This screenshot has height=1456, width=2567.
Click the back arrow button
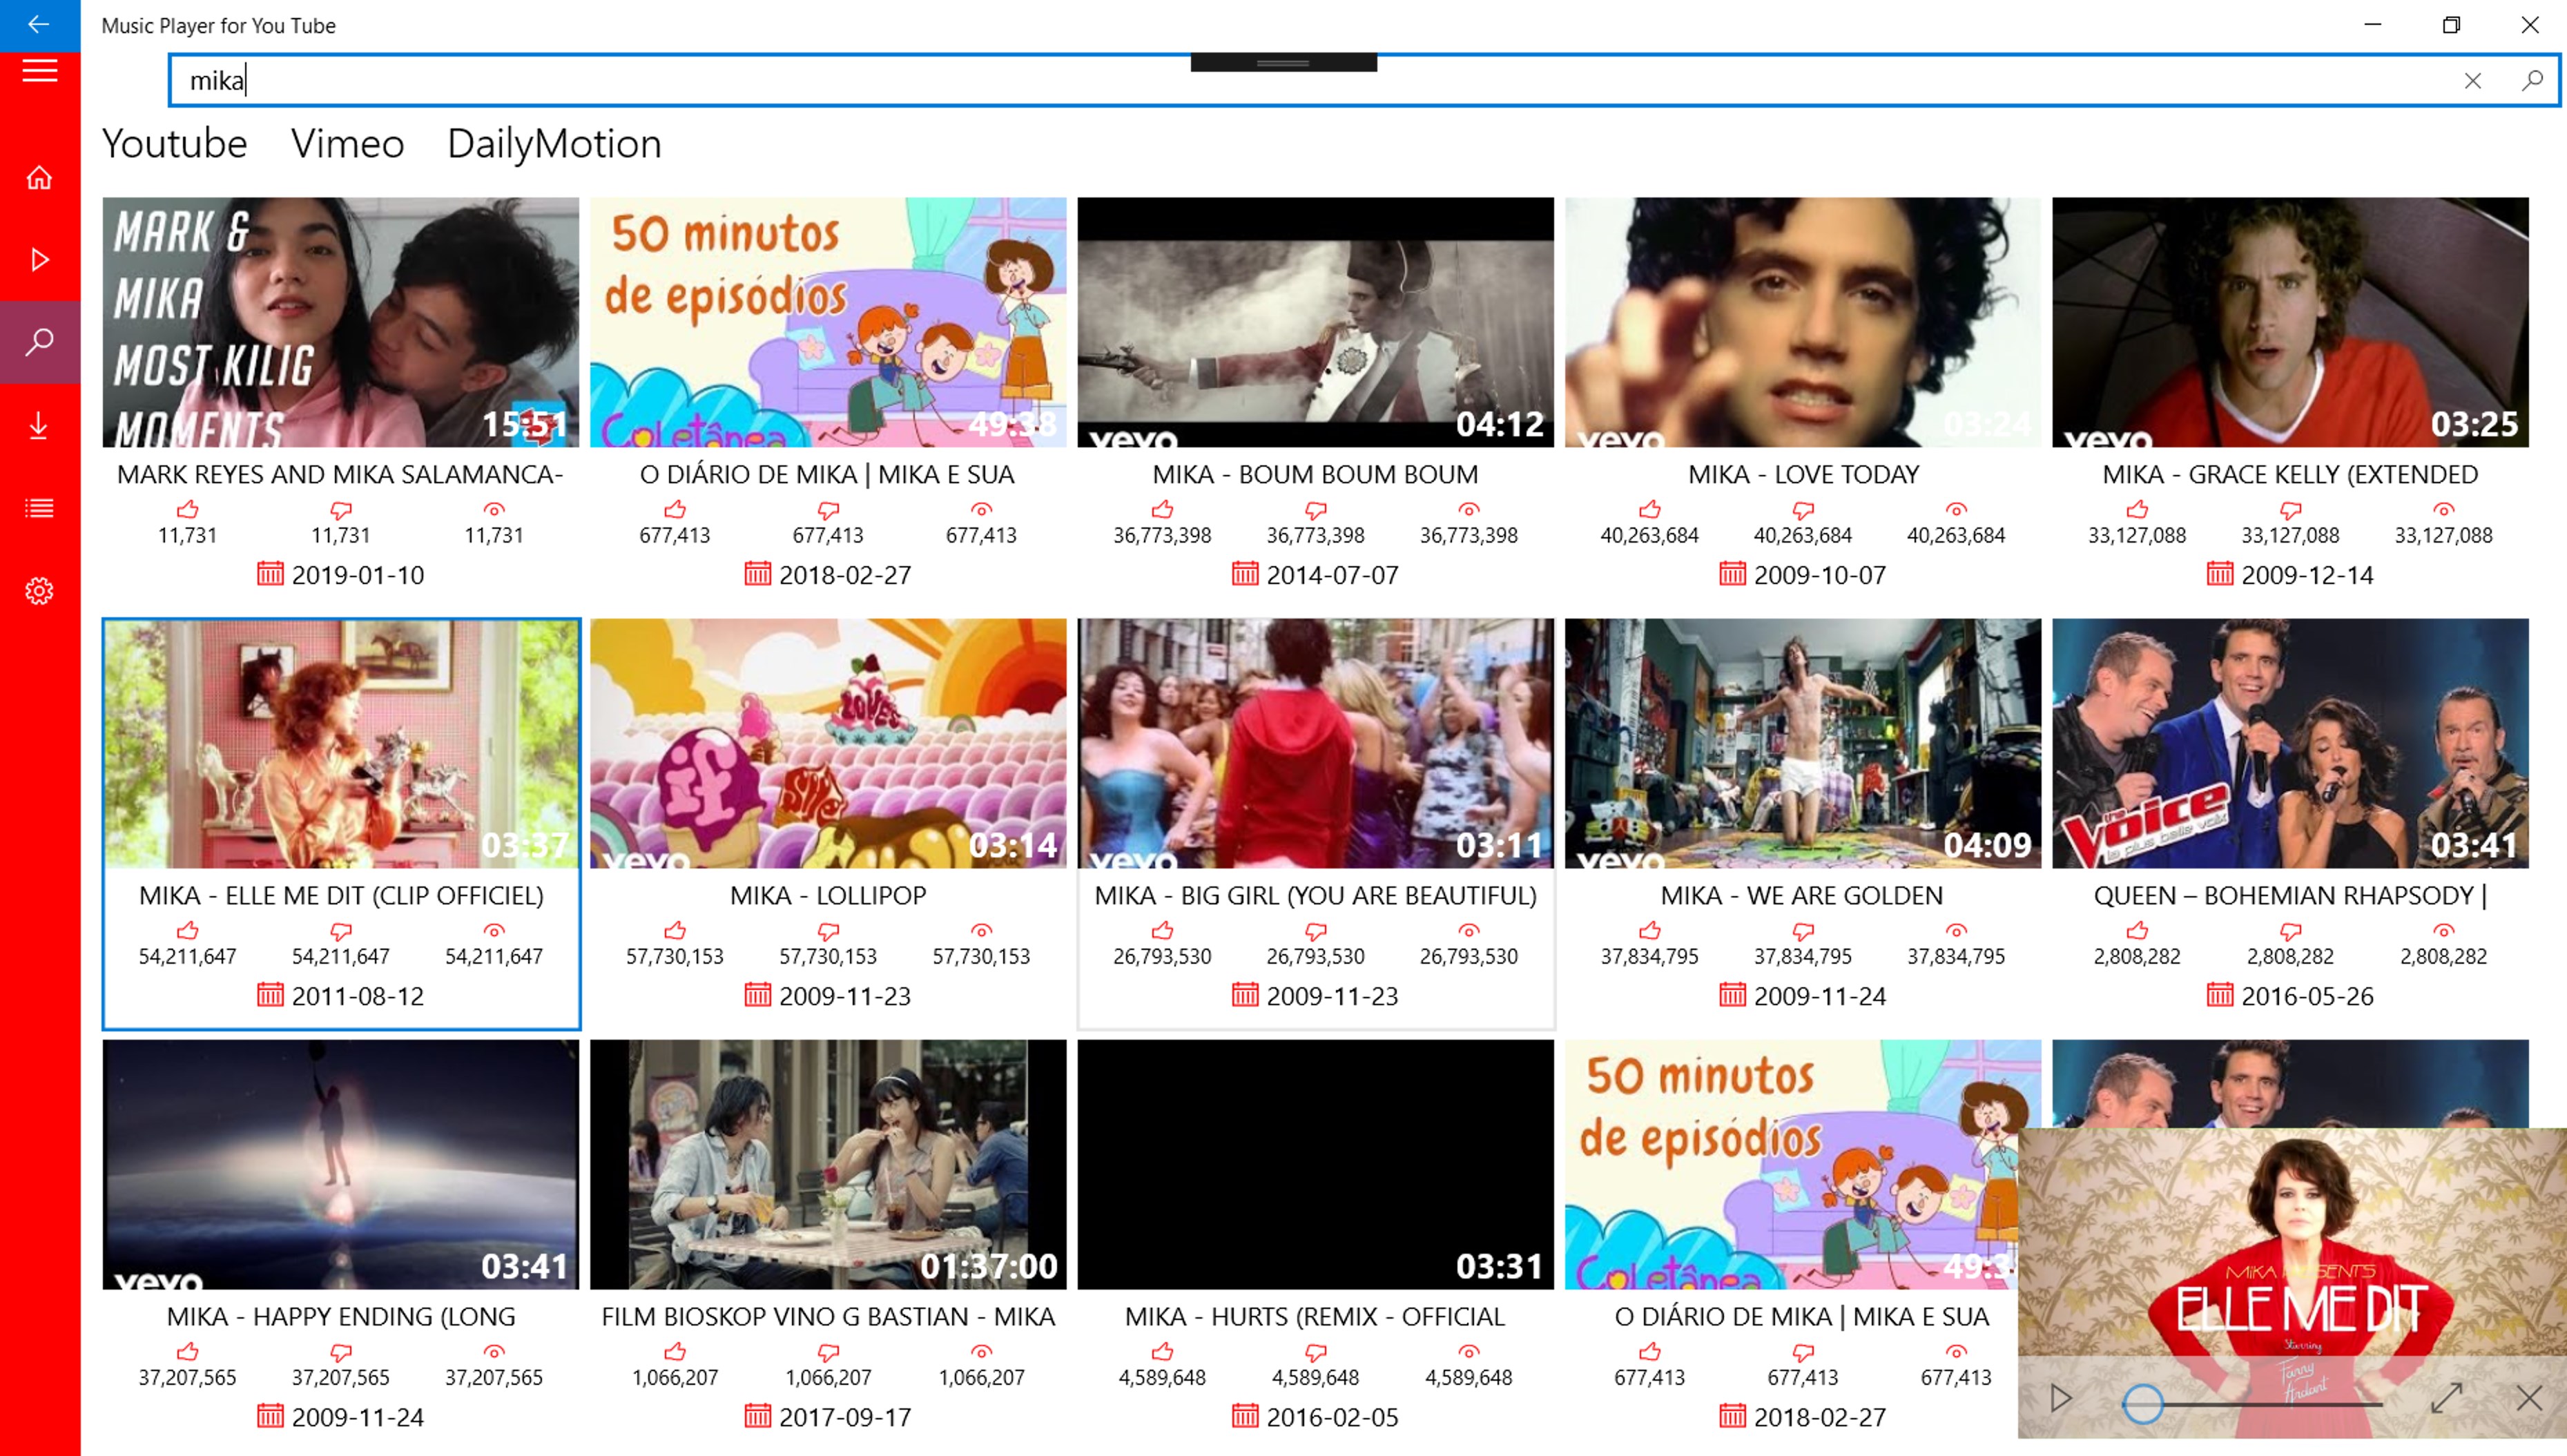(x=39, y=25)
